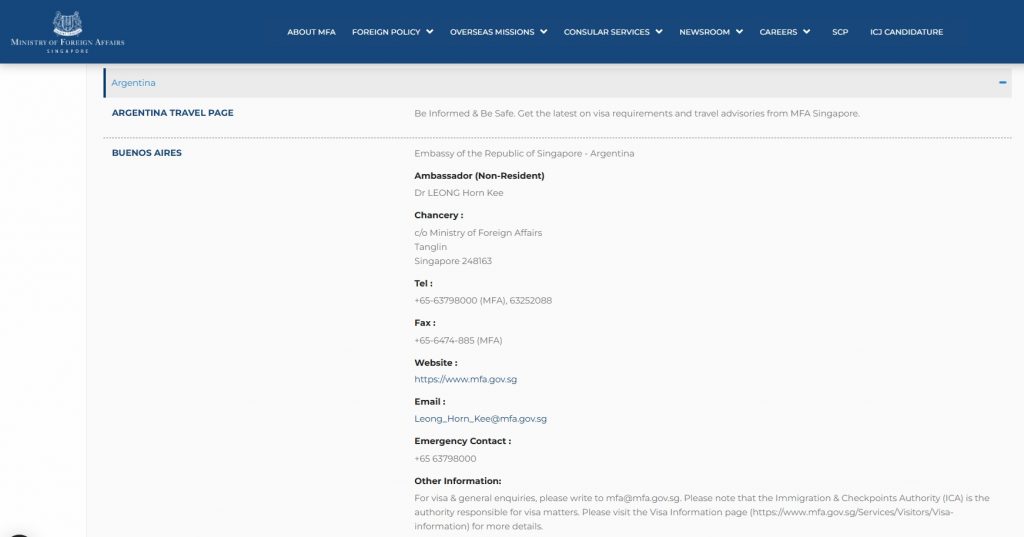Select Foreign Policy text in navigation
1024x537 pixels.
click(x=386, y=32)
